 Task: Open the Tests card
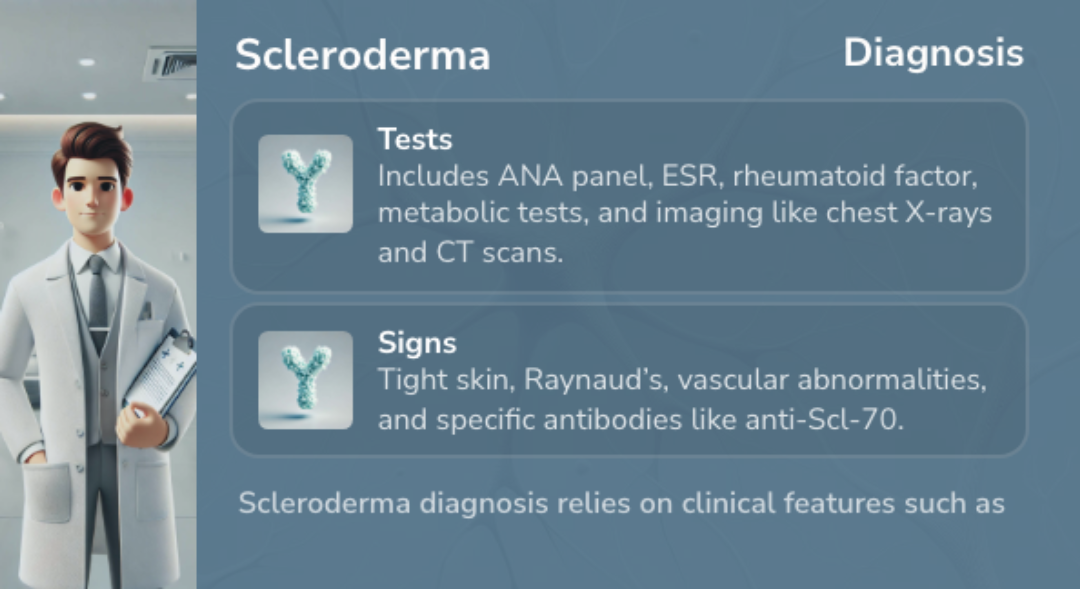(x=630, y=196)
